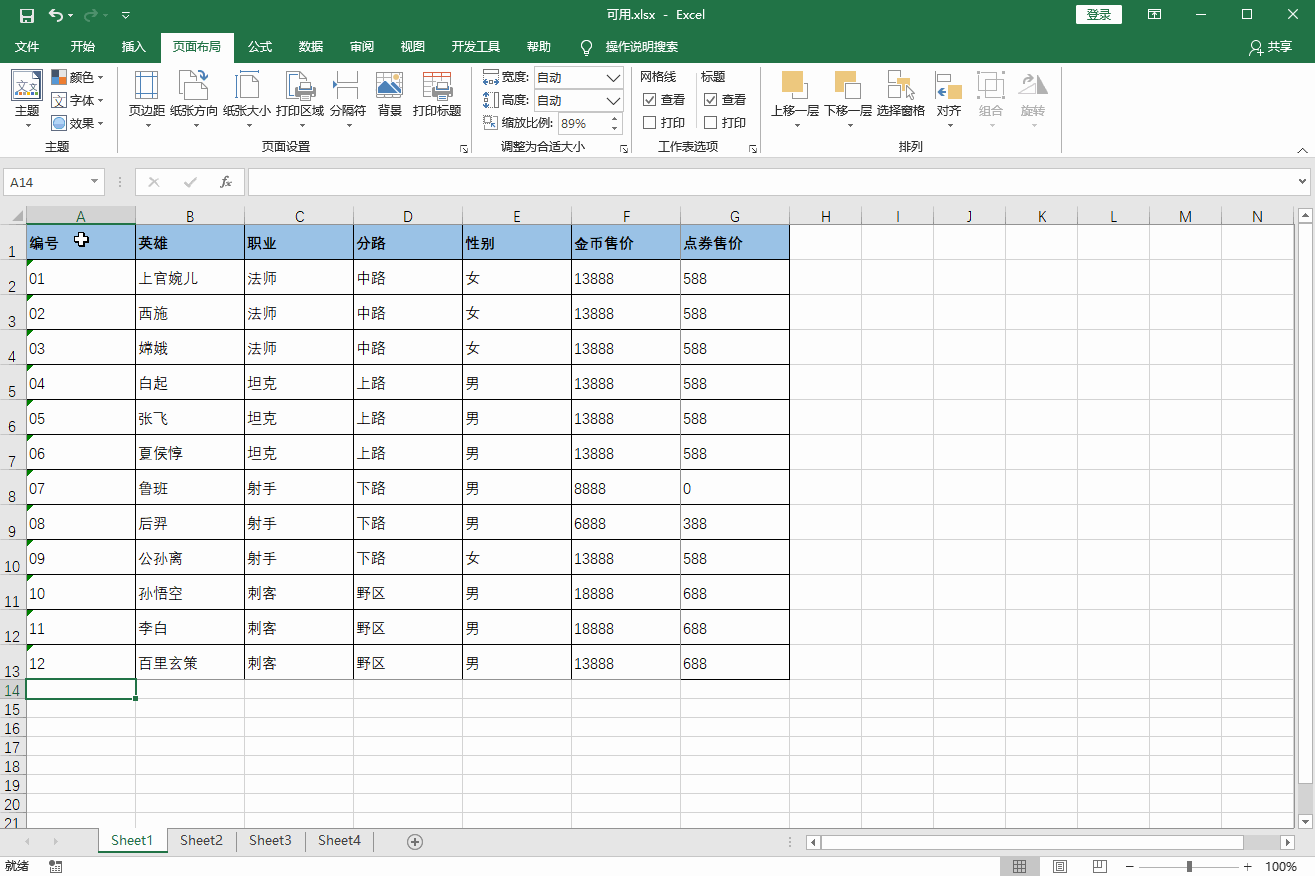
Task: Open the Sheet3 worksheet tab
Action: [269, 840]
